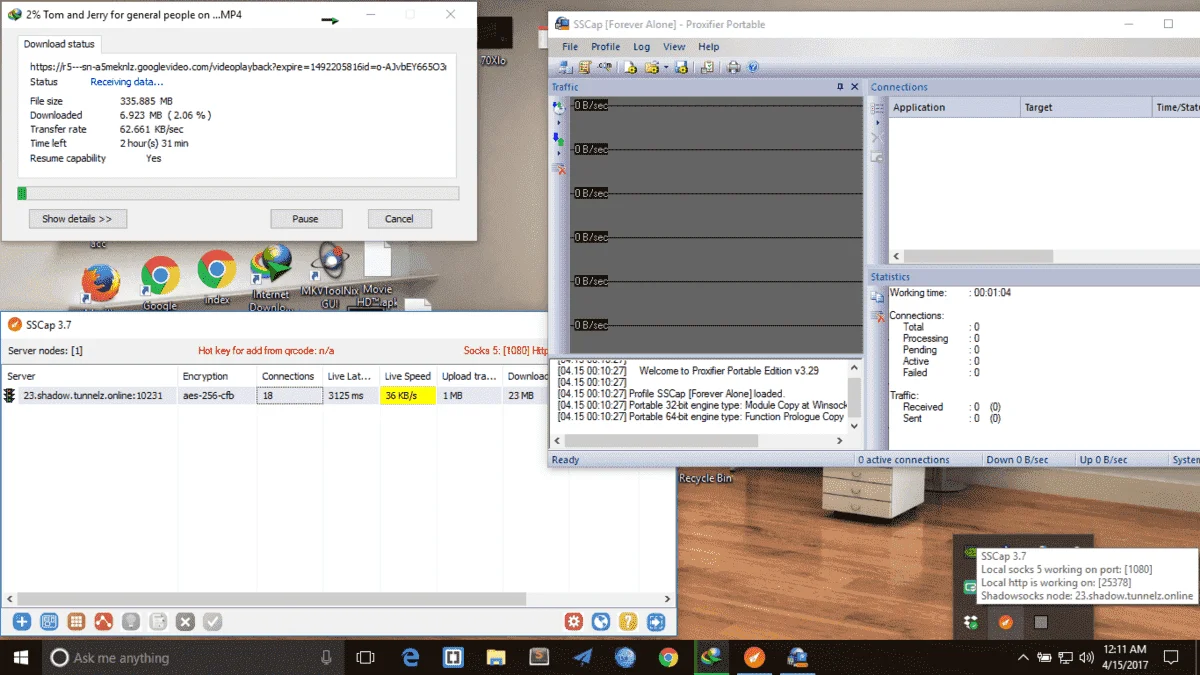
Task: Click the checklist clipboard icon in Proxifier toolbar
Action: point(707,67)
